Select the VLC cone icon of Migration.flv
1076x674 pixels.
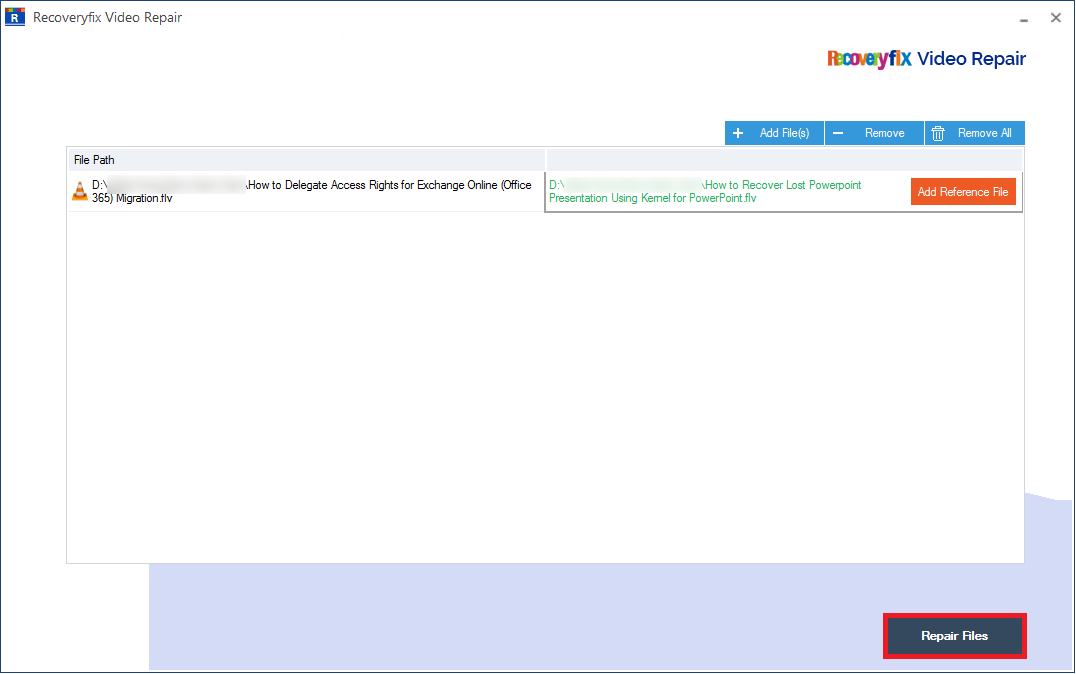pyautogui.click(x=80, y=191)
